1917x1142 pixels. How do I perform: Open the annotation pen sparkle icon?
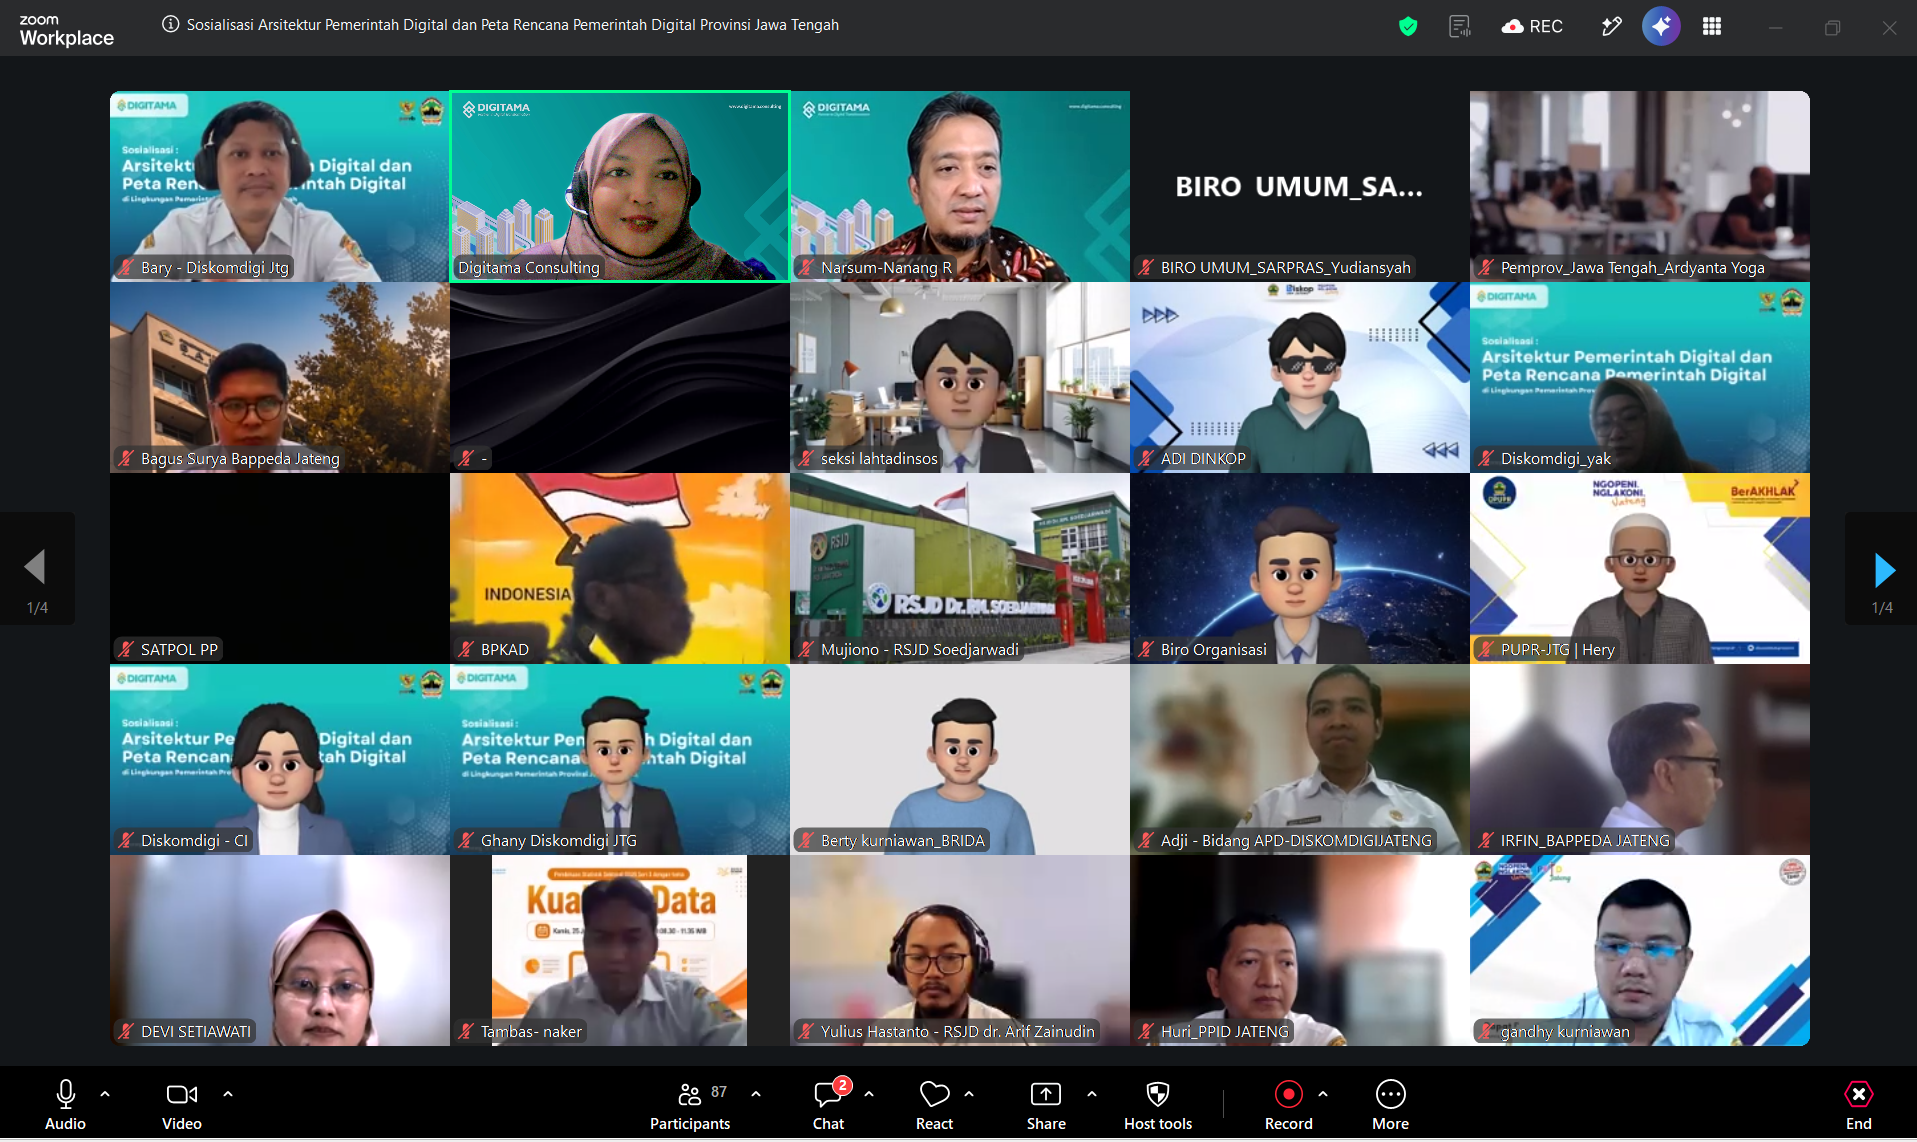point(1611,27)
